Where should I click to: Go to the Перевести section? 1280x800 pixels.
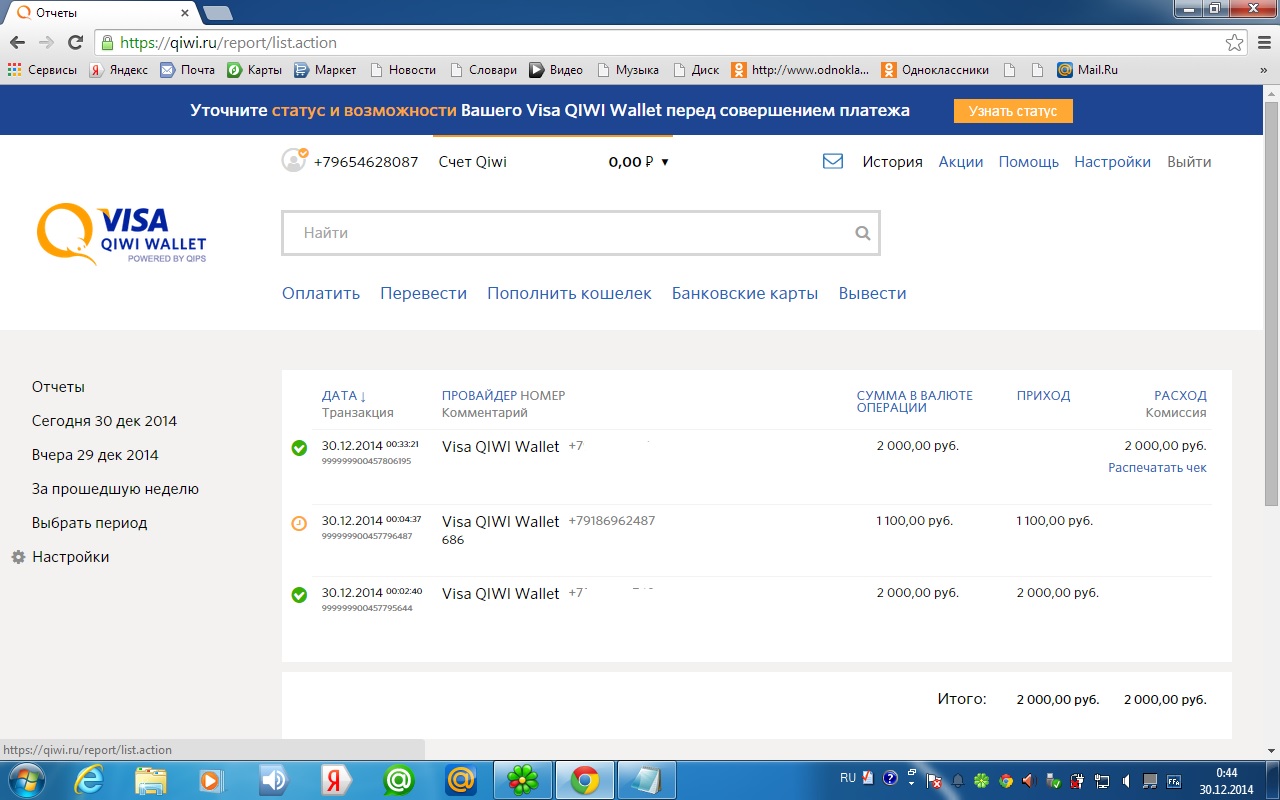point(423,293)
